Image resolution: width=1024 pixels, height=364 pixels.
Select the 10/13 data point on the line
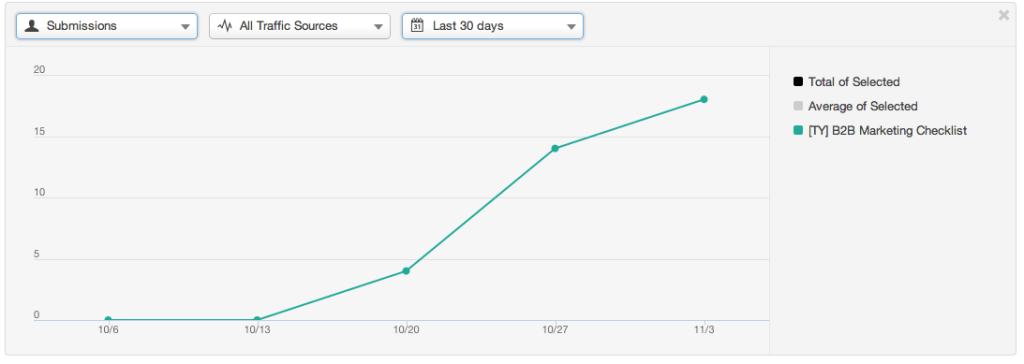tap(257, 320)
